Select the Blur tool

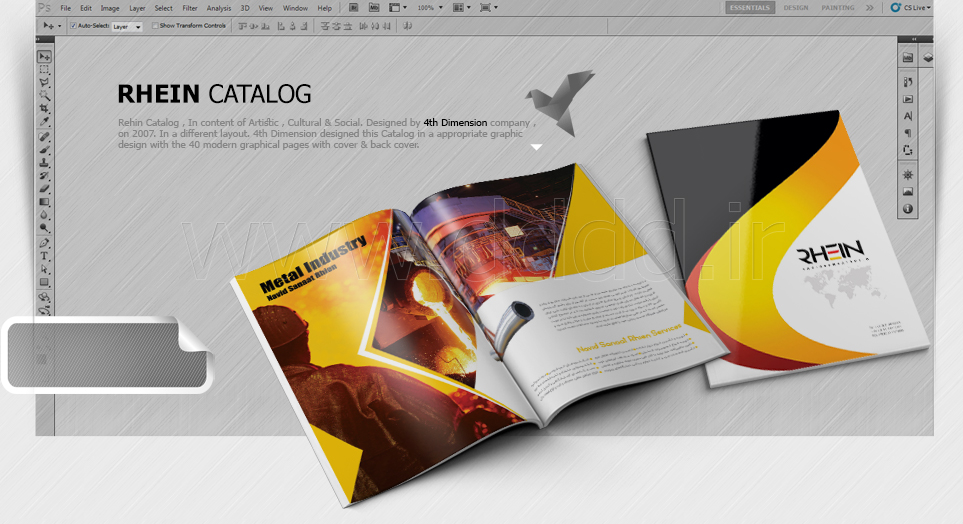click(44, 215)
